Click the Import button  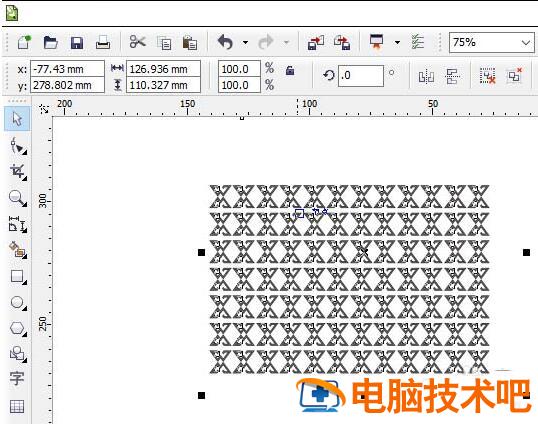(x=316, y=43)
